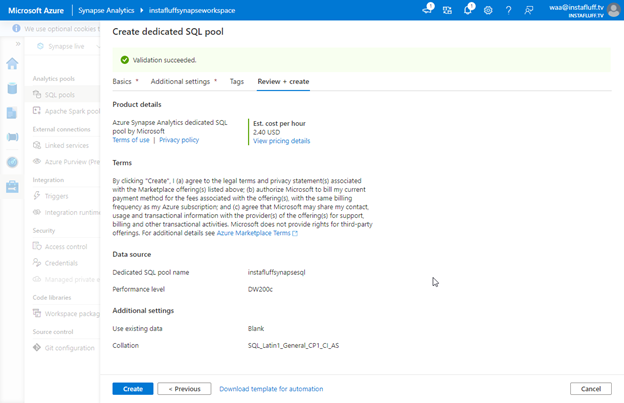Screen dimensions: 624x403
Task: Open the Terms of use link
Action: pos(131,140)
